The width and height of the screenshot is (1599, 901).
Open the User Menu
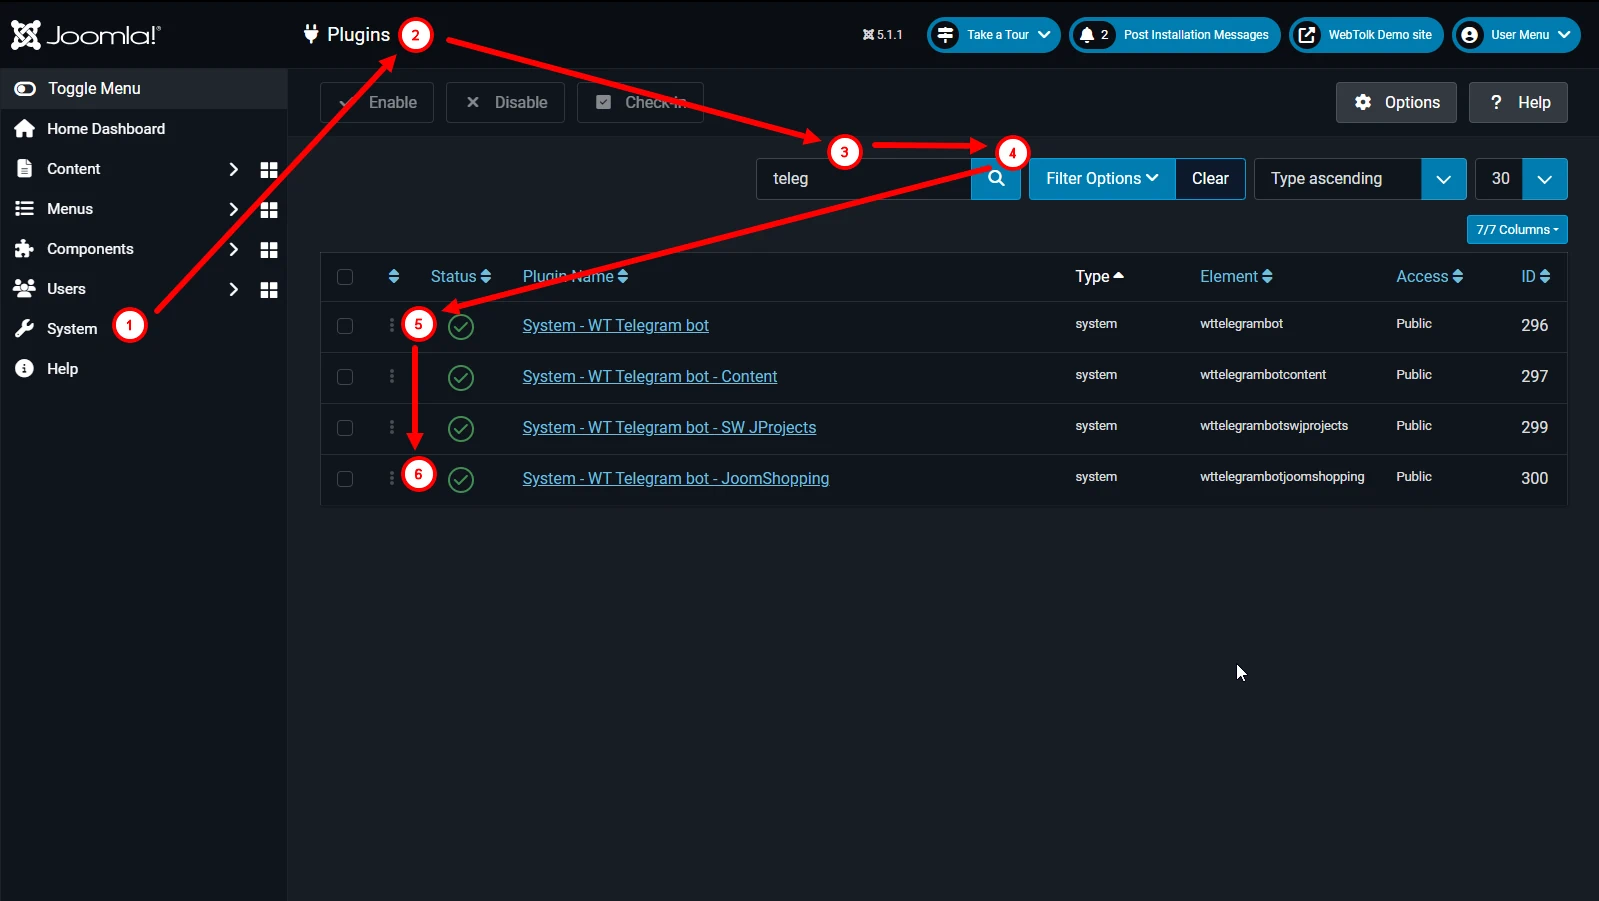point(1516,35)
